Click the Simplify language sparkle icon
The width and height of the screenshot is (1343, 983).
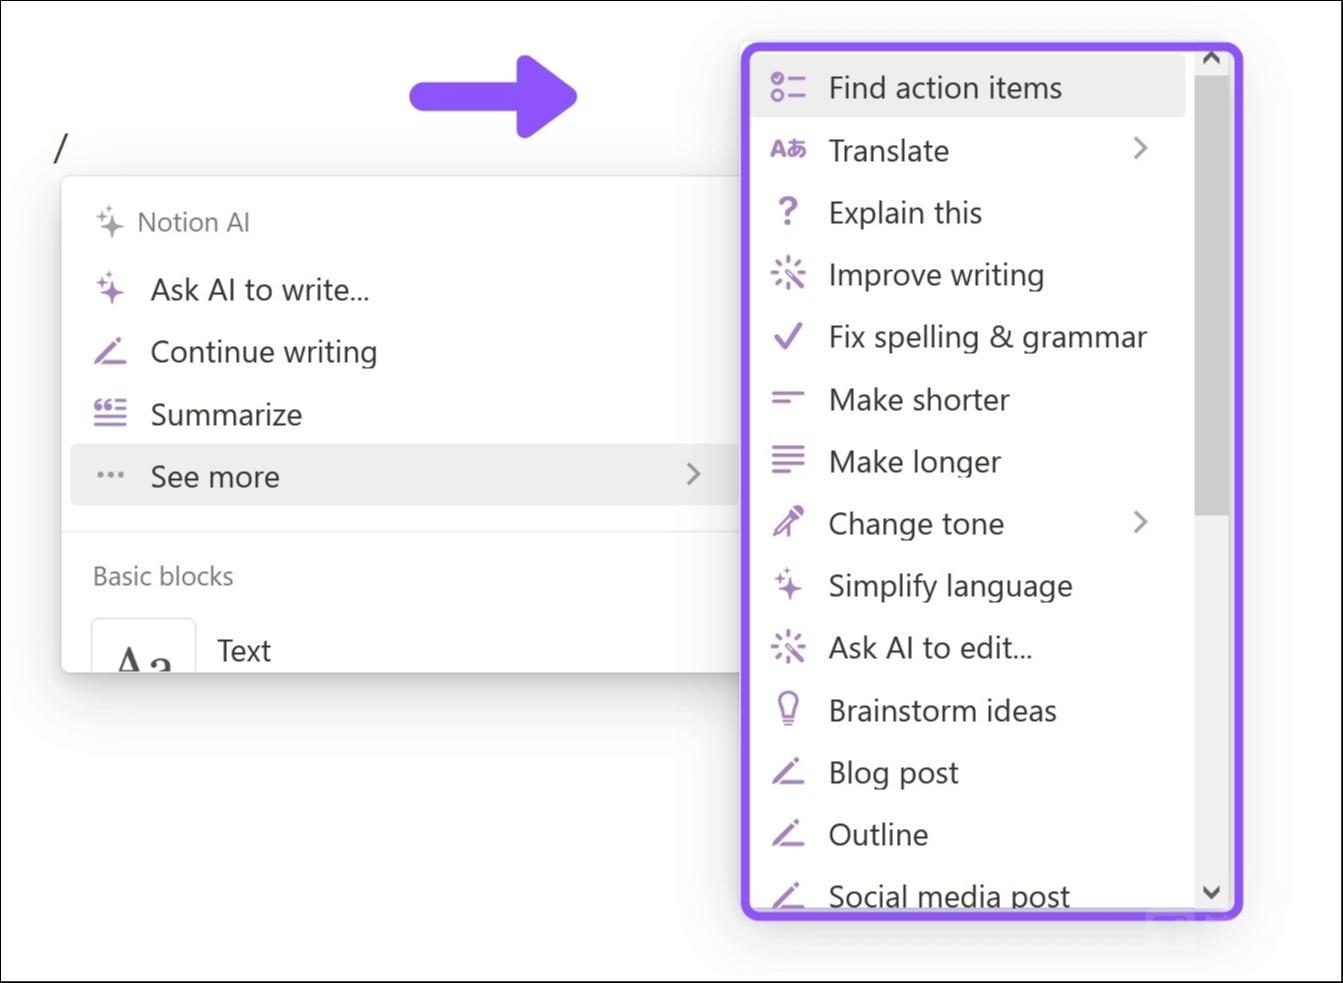coord(788,585)
